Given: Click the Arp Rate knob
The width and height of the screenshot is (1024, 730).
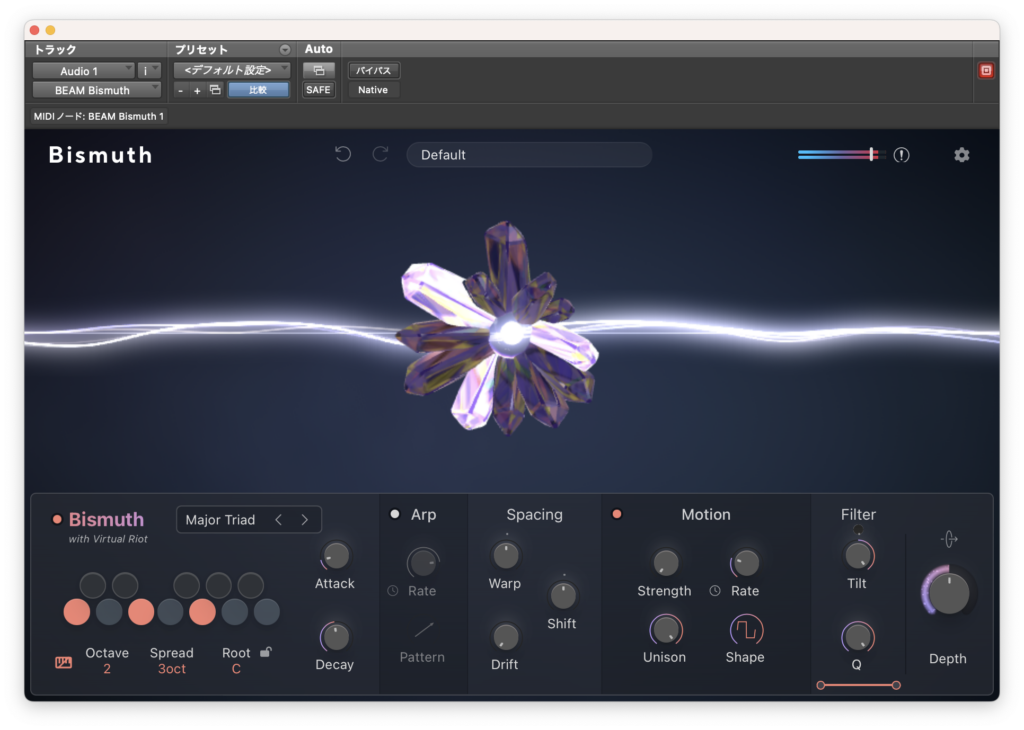Looking at the screenshot, I should click(423, 562).
